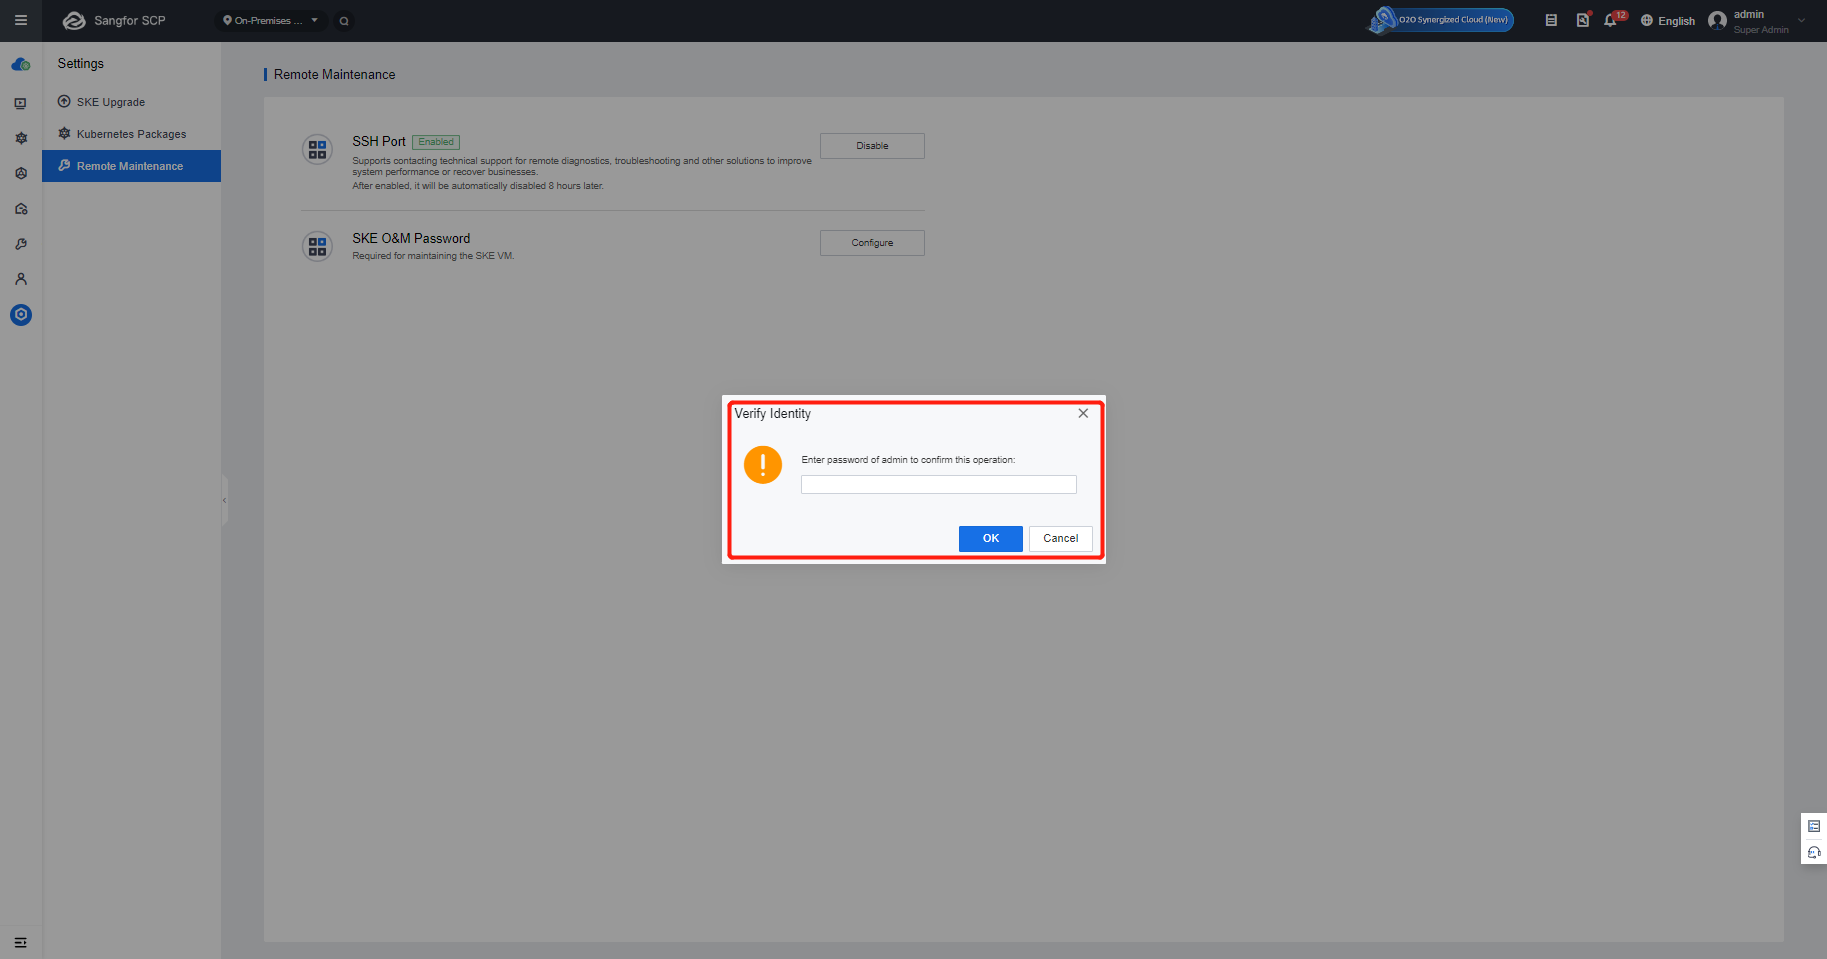The width and height of the screenshot is (1827, 959).
Task: Click the SSH Port grid icon
Action: pos(318,149)
